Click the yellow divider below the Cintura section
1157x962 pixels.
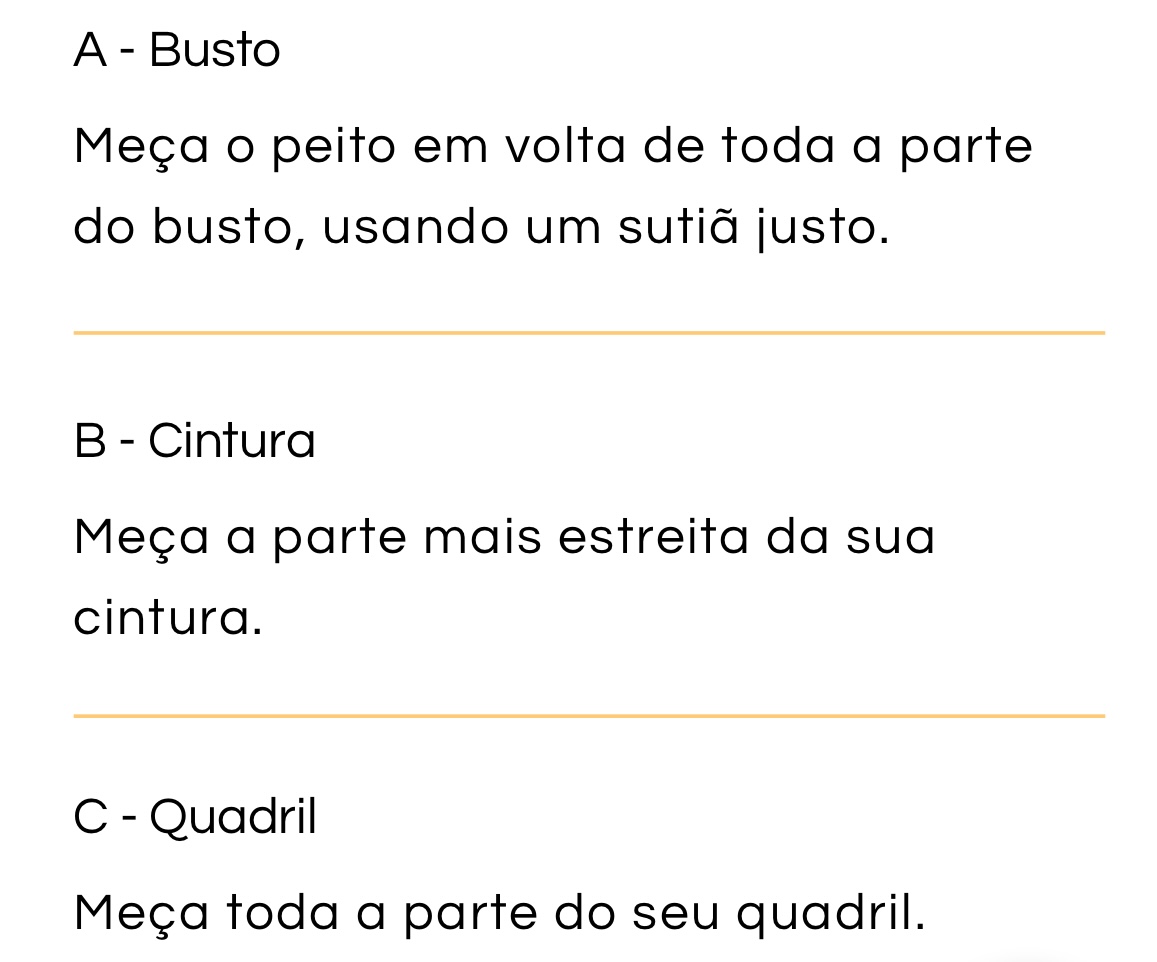588,716
